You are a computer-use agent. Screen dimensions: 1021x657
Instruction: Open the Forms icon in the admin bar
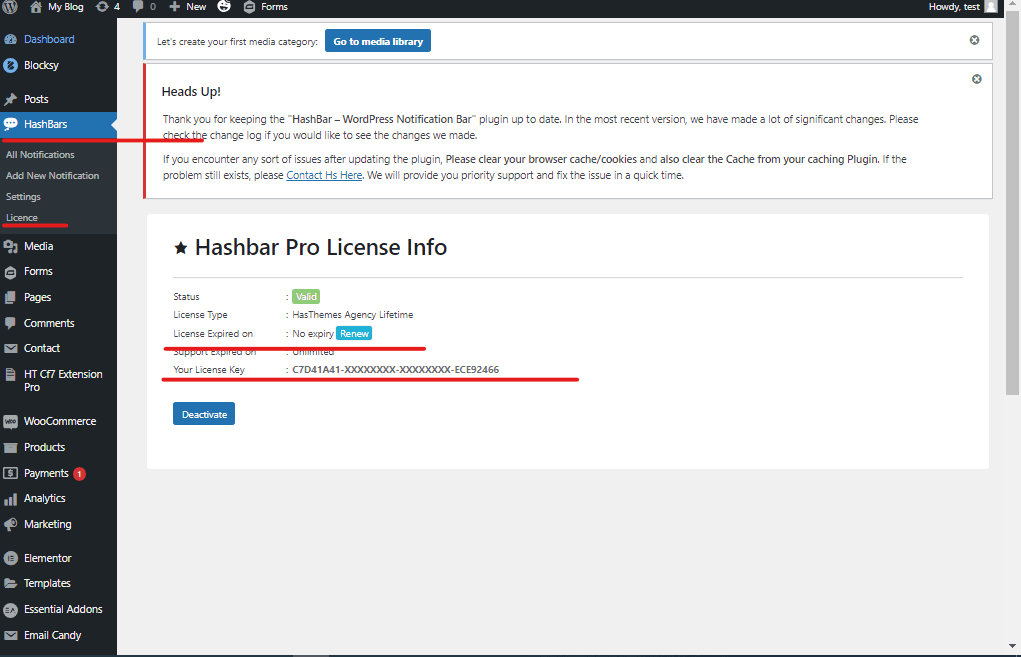[x=249, y=7]
